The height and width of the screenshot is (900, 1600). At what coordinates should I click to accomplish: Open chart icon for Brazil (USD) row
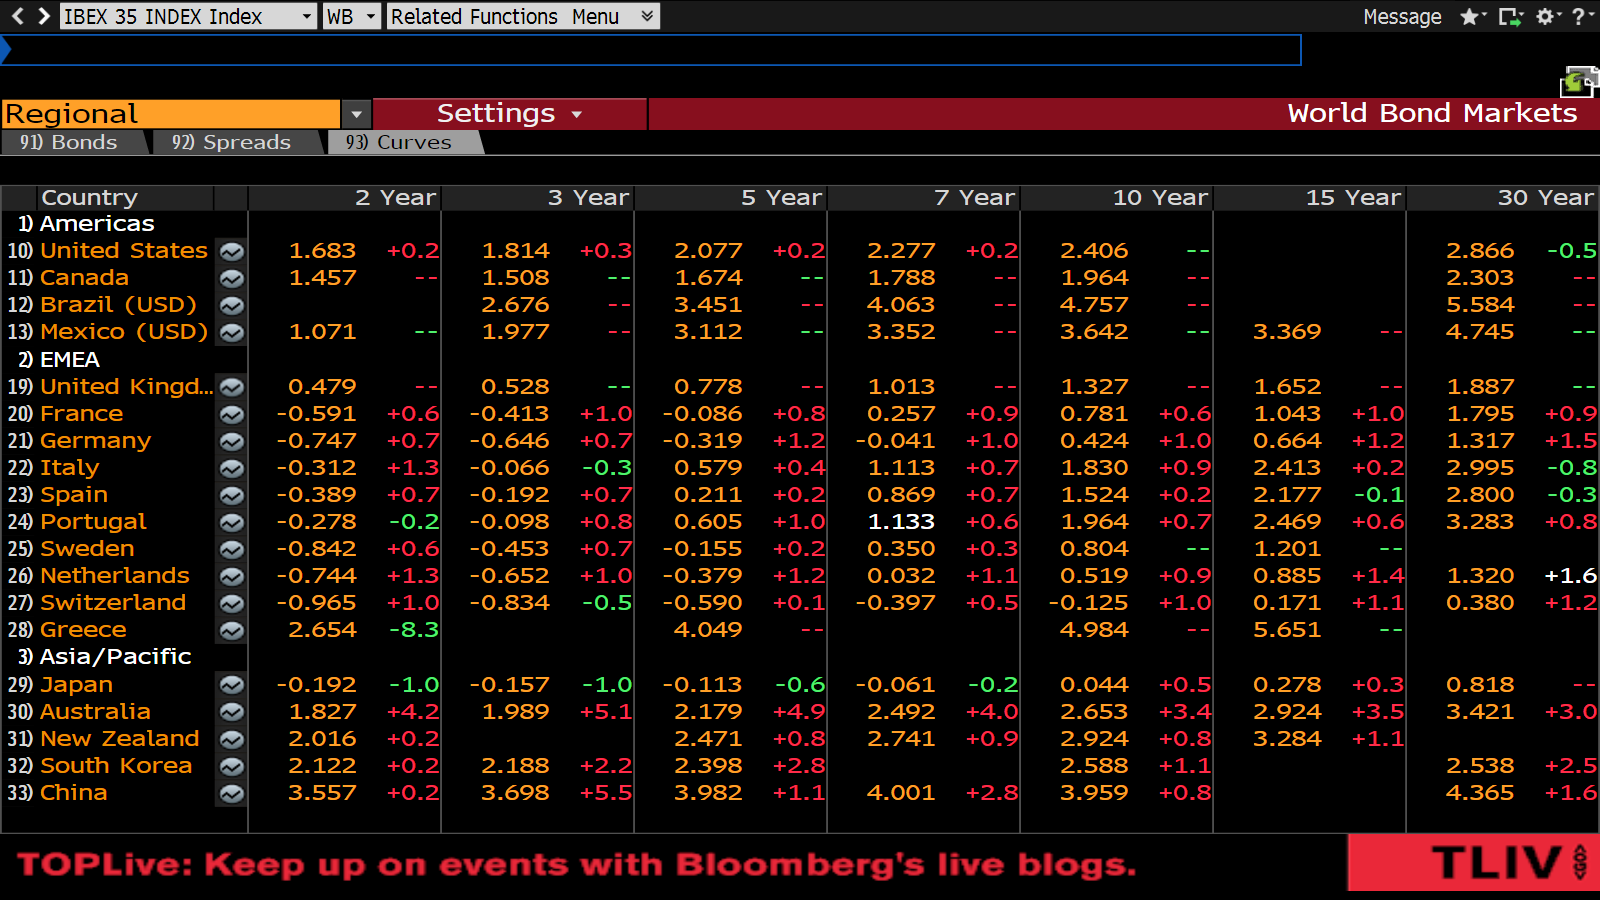(x=231, y=305)
